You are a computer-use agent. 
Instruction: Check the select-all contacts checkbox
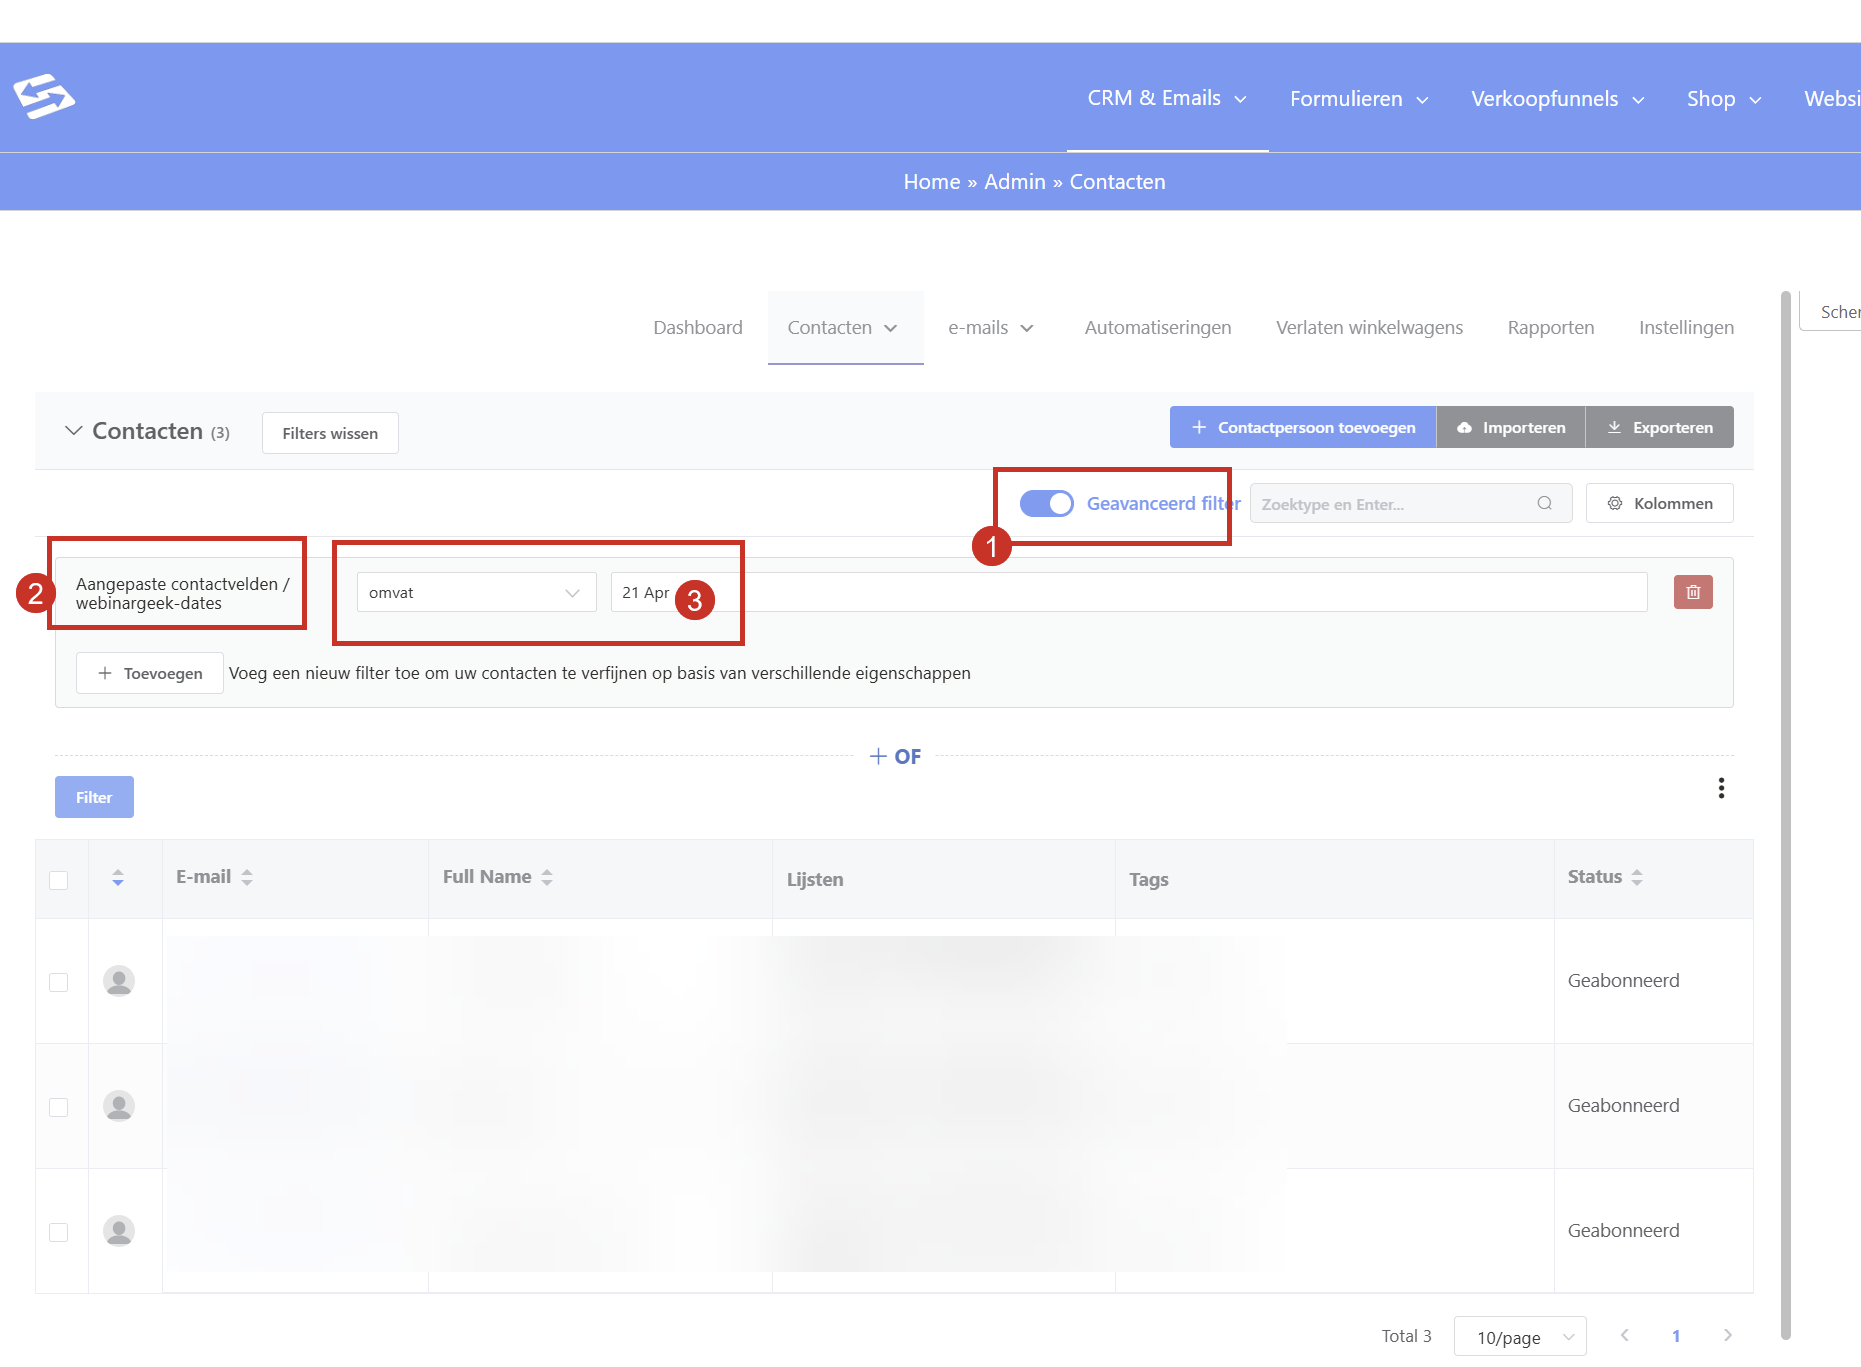pyautogui.click(x=59, y=880)
